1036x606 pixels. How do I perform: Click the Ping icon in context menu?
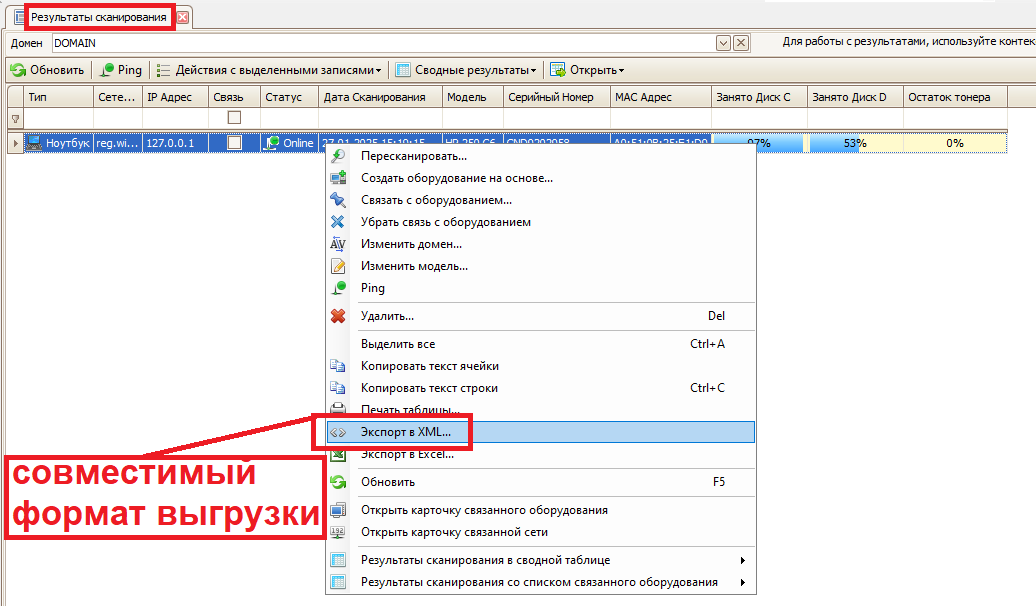(338, 288)
